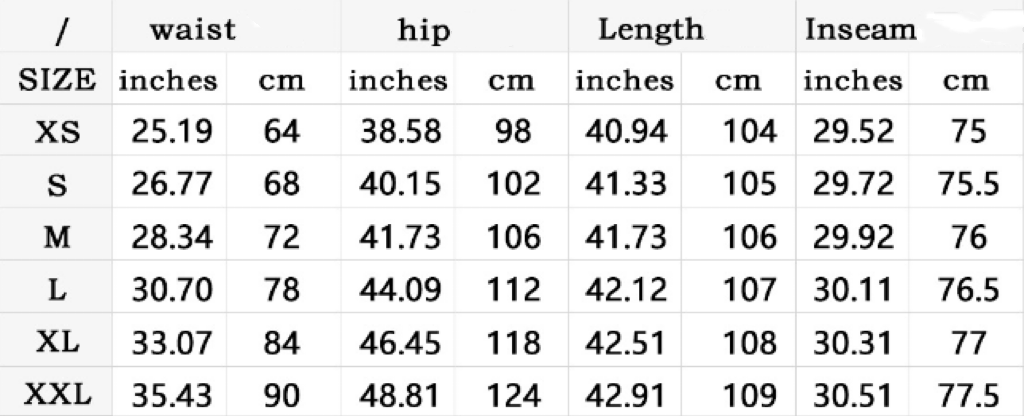Viewport: 1024px width, 416px height.
Task: Select the slash cell in top-left corner
Action: [60, 31]
